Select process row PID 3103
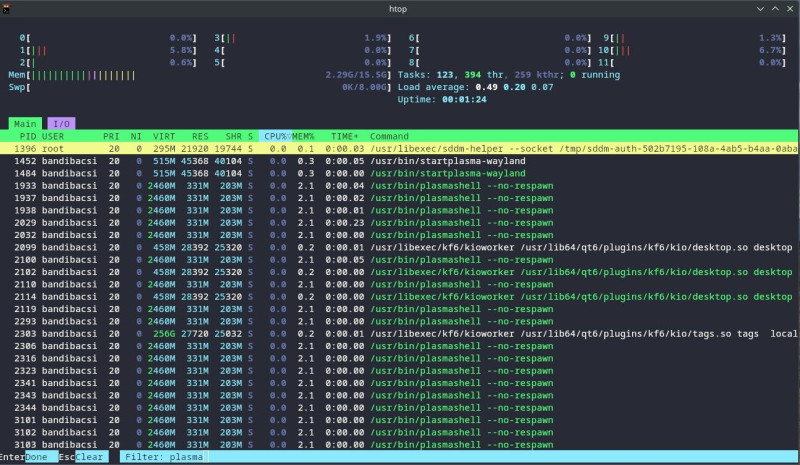 pos(400,445)
